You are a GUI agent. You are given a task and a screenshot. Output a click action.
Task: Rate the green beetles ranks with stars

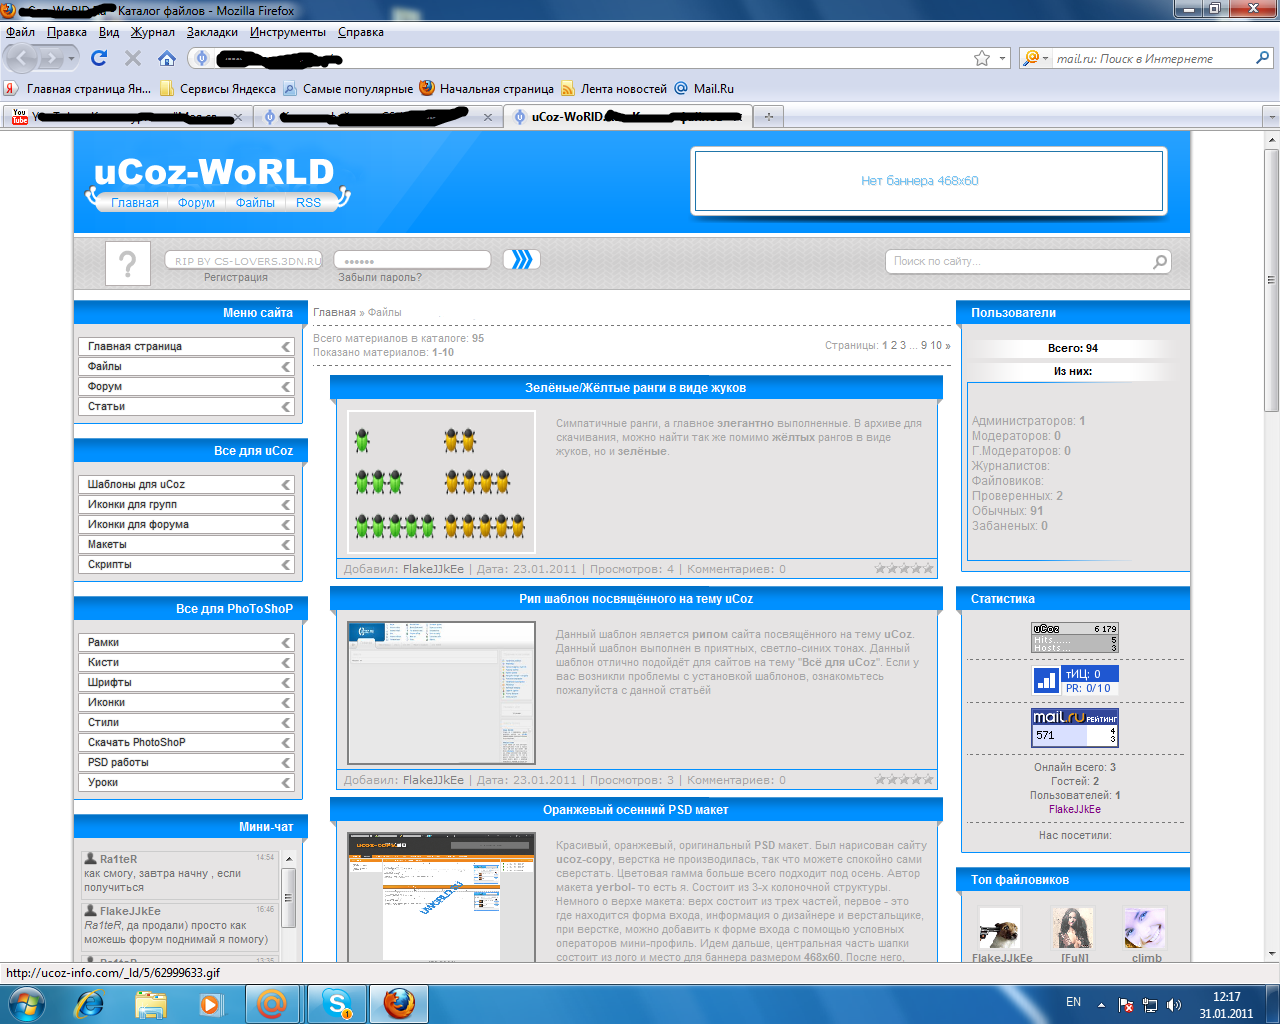tap(904, 569)
